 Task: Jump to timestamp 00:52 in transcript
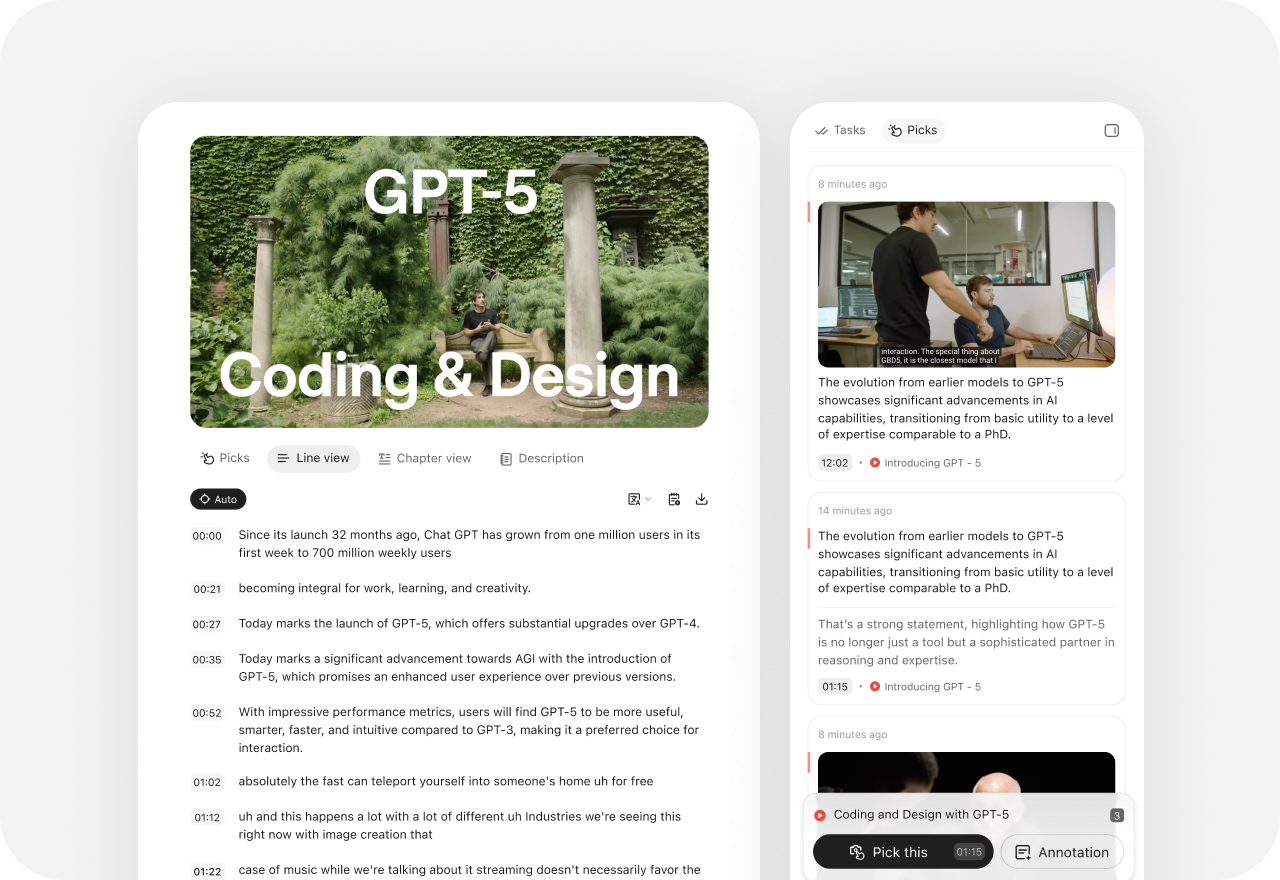click(207, 713)
